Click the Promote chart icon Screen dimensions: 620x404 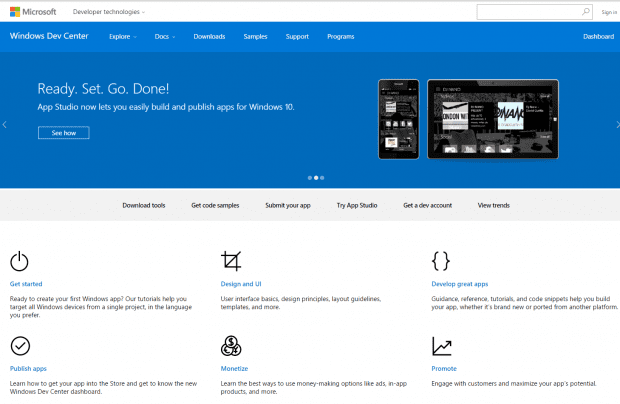(442, 346)
